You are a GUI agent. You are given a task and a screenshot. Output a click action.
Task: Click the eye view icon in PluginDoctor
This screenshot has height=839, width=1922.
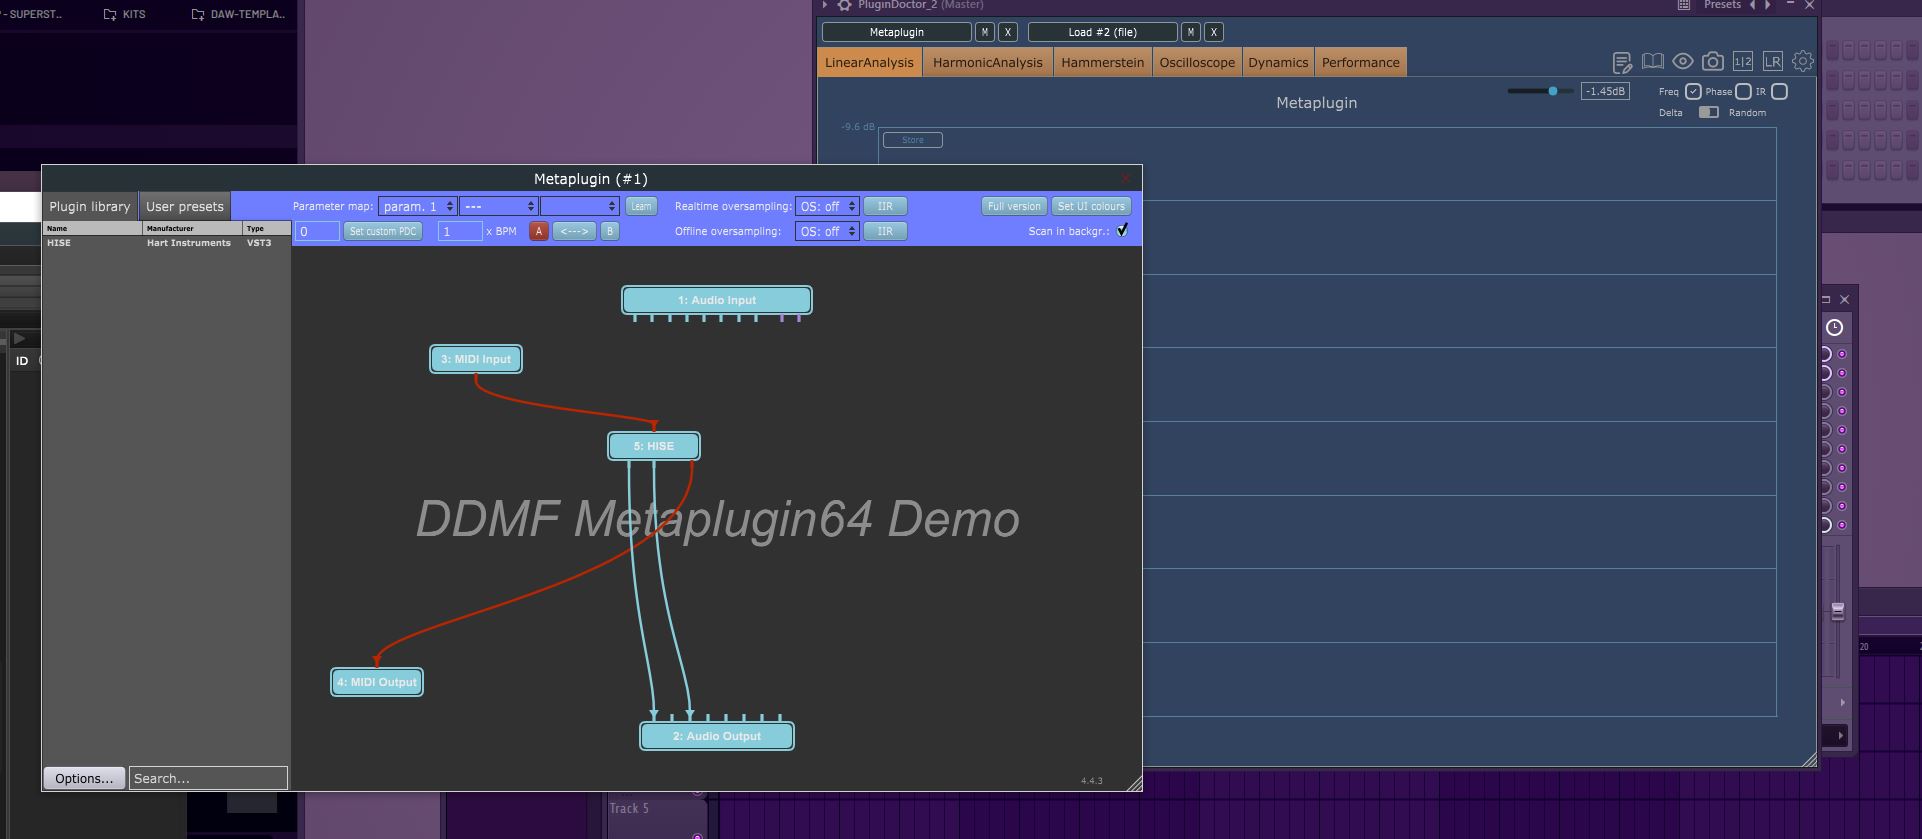click(x=1682, y=62)
